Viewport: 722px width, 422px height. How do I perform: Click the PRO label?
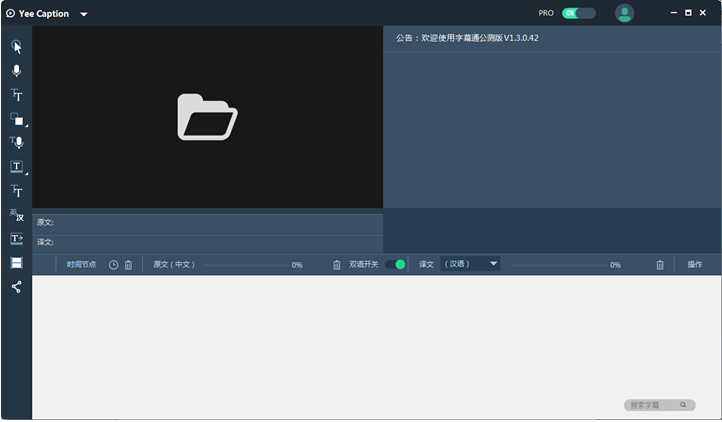click(x=546, y=13)
